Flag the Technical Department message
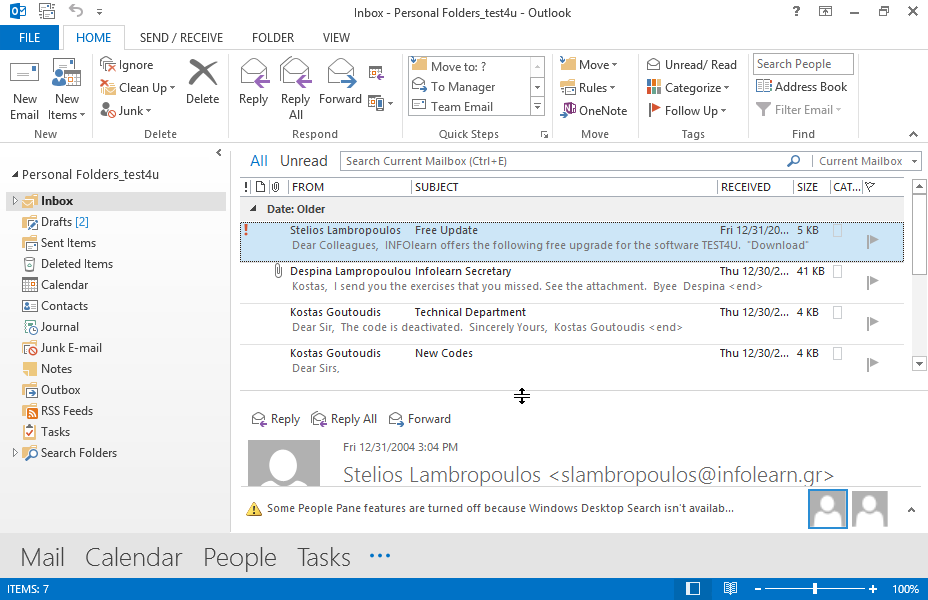This screenshot has height=600, width=928. (872, 323)
